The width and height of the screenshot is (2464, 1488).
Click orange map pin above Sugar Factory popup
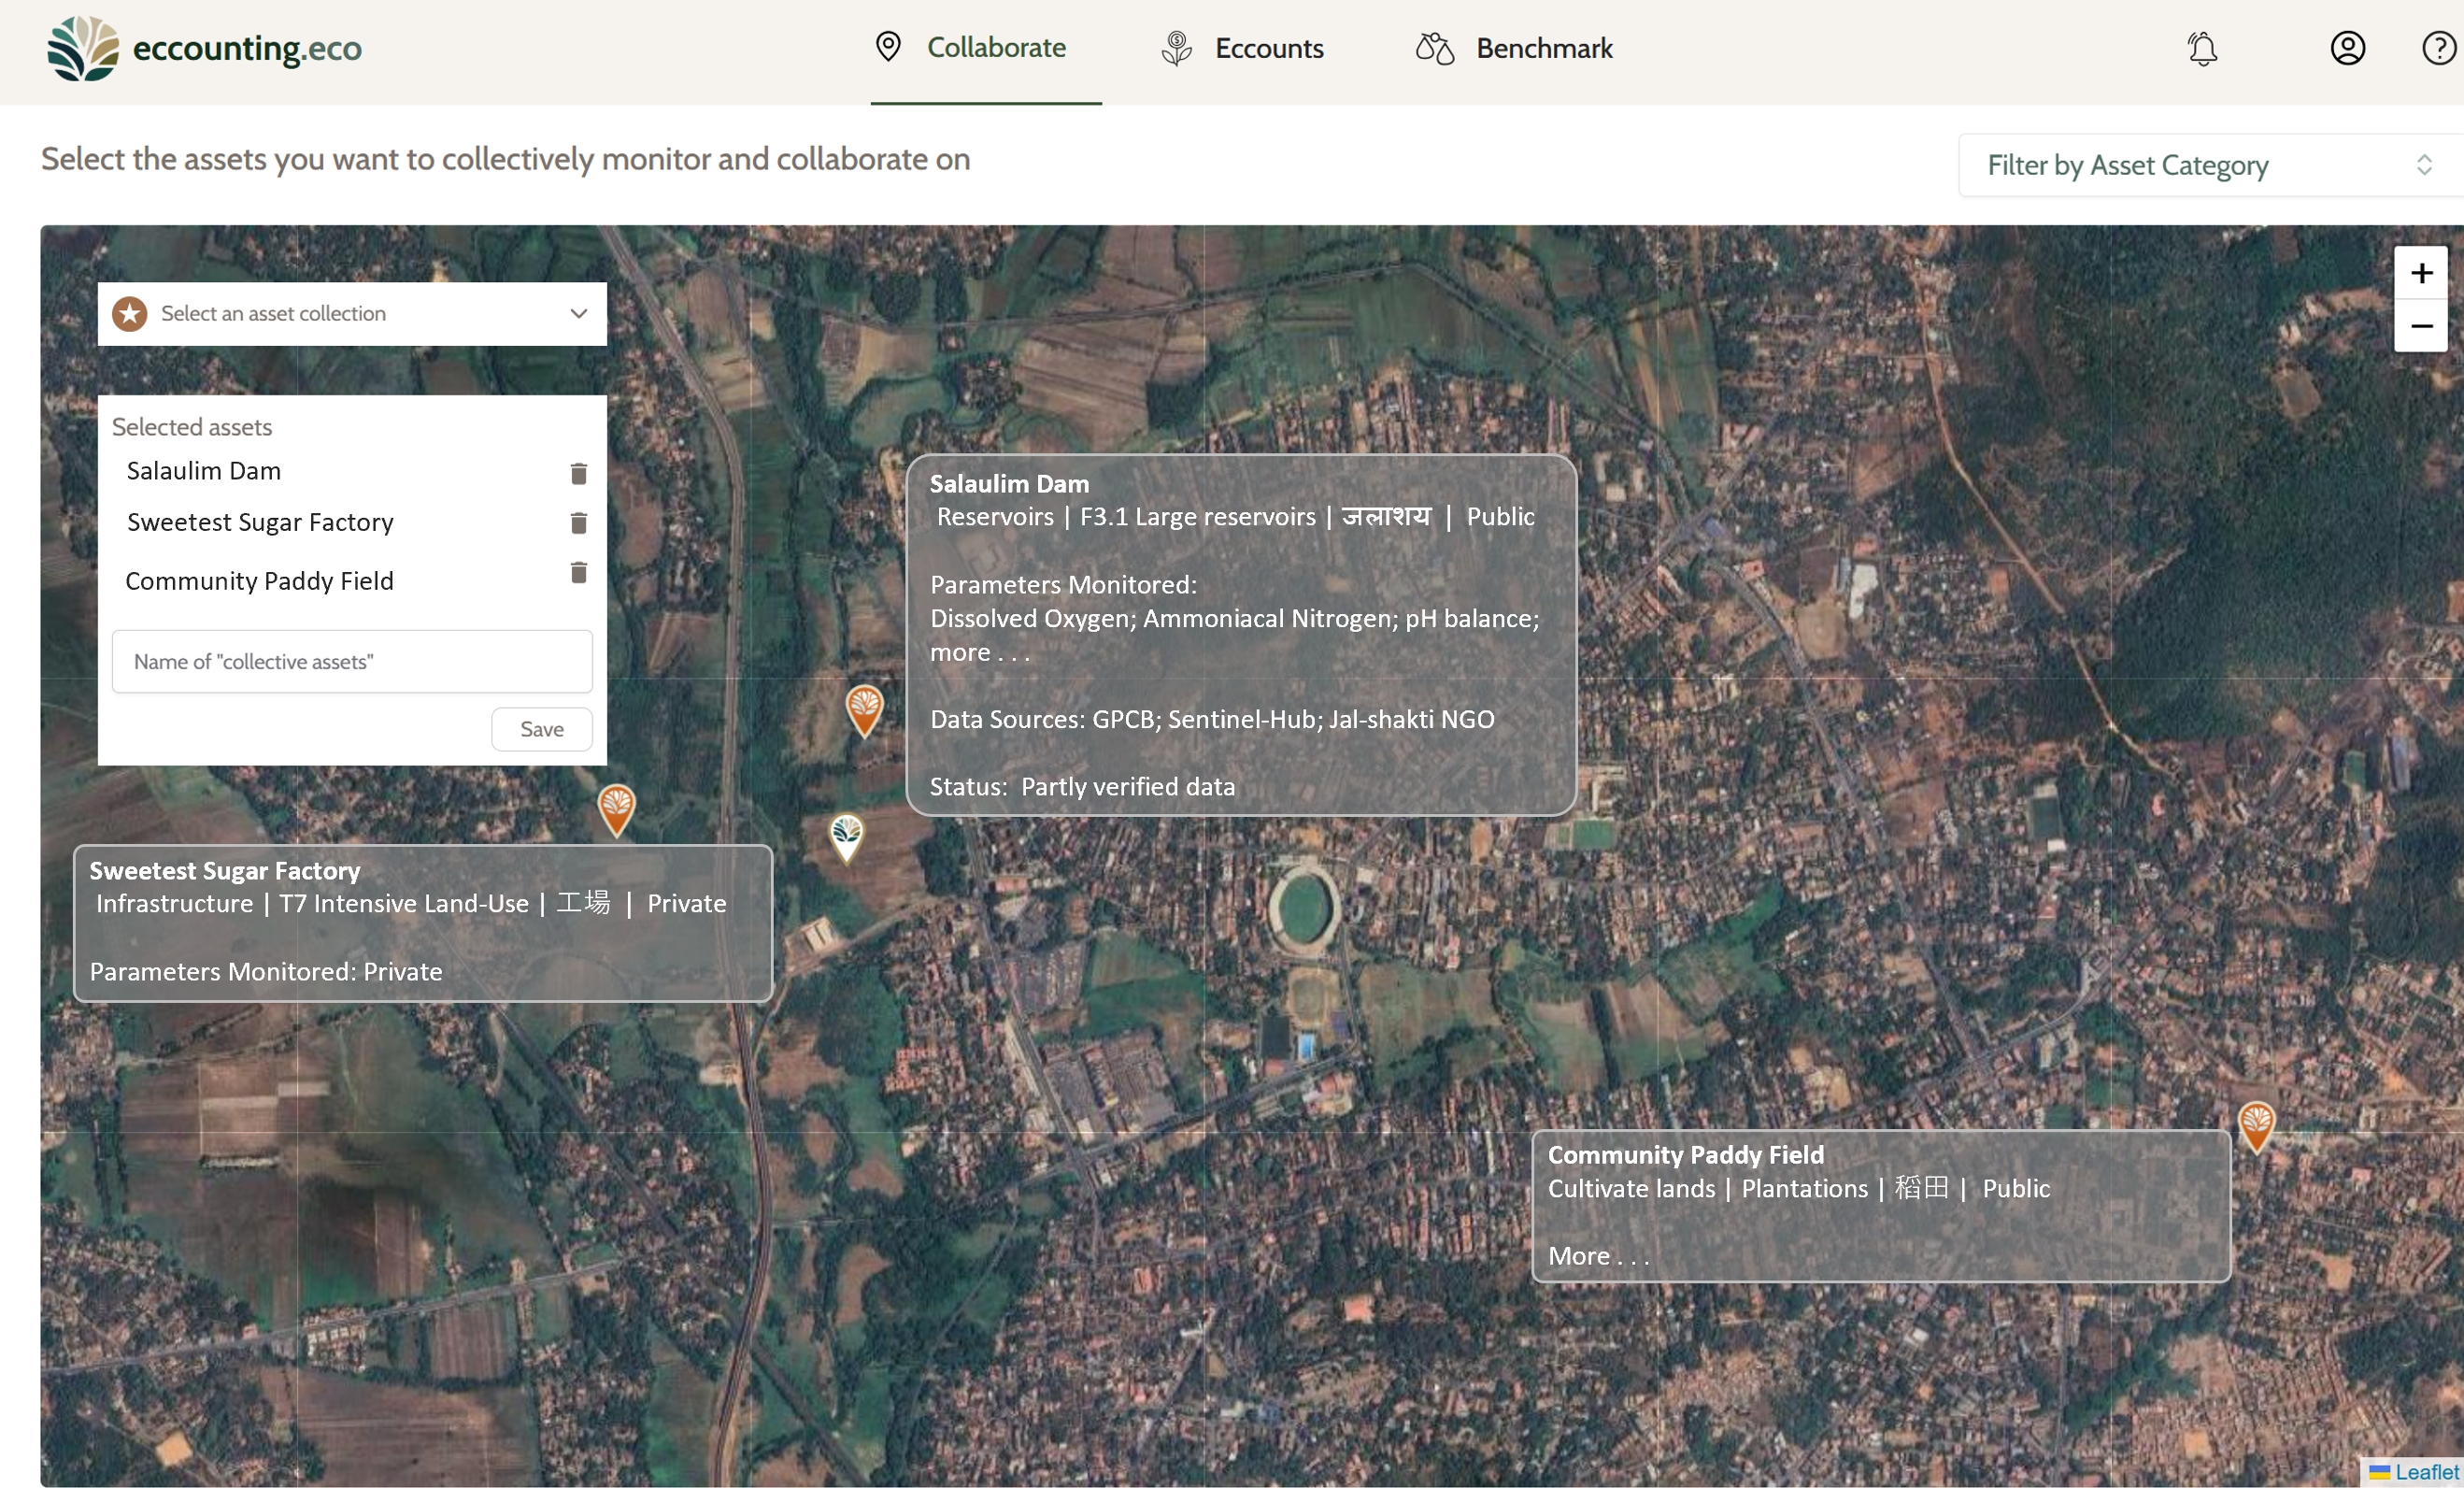click(x=616, y=807)
